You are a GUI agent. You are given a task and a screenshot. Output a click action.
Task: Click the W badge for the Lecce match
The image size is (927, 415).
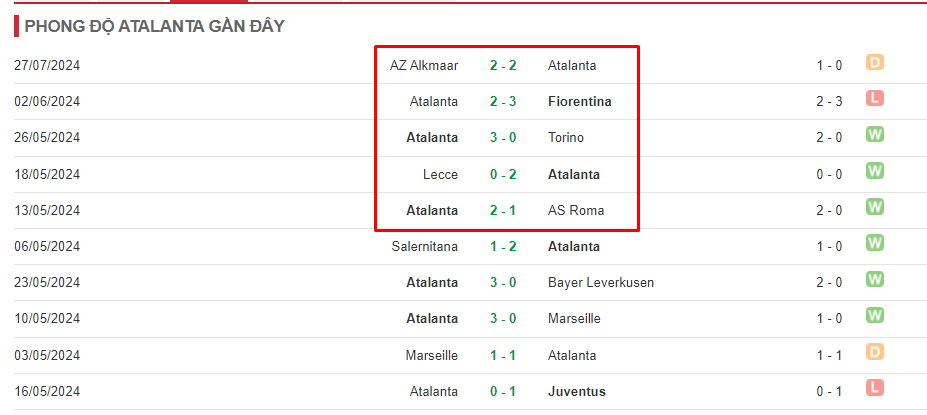[874, 171]
